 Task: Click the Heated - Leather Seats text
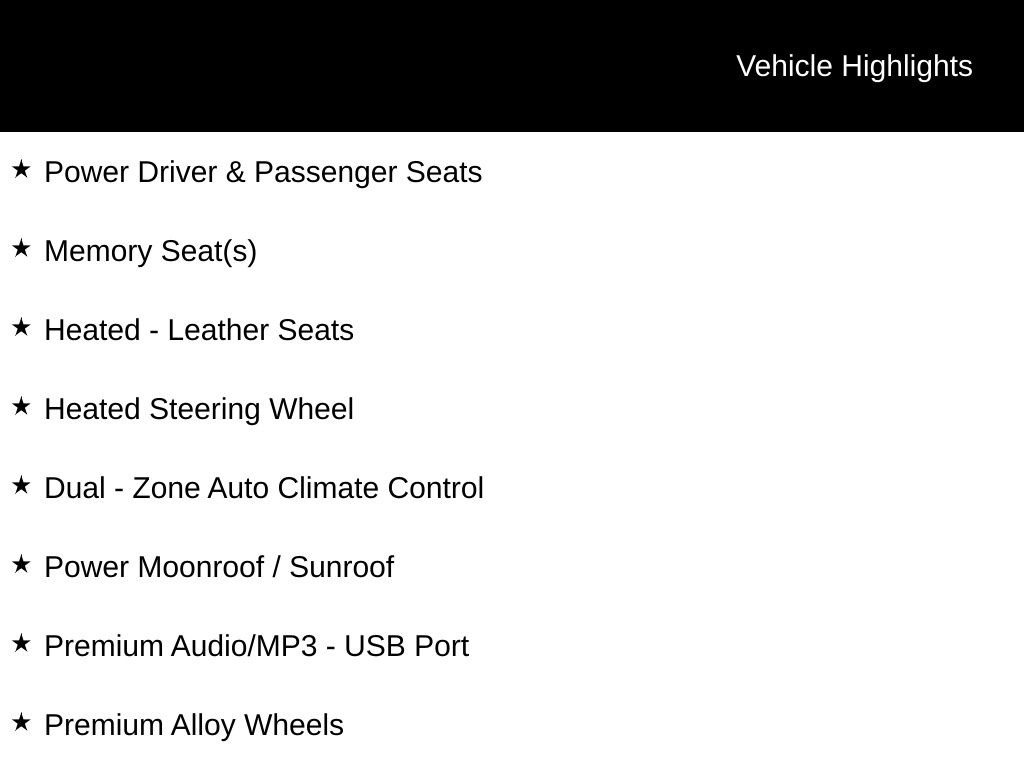[x=199, y=330]
